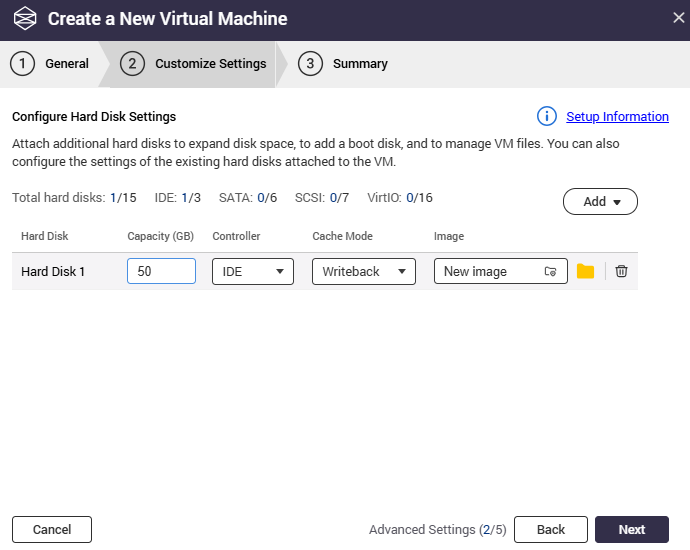
Task: Click the Capacity field showing 50
Action: point(161,271)
